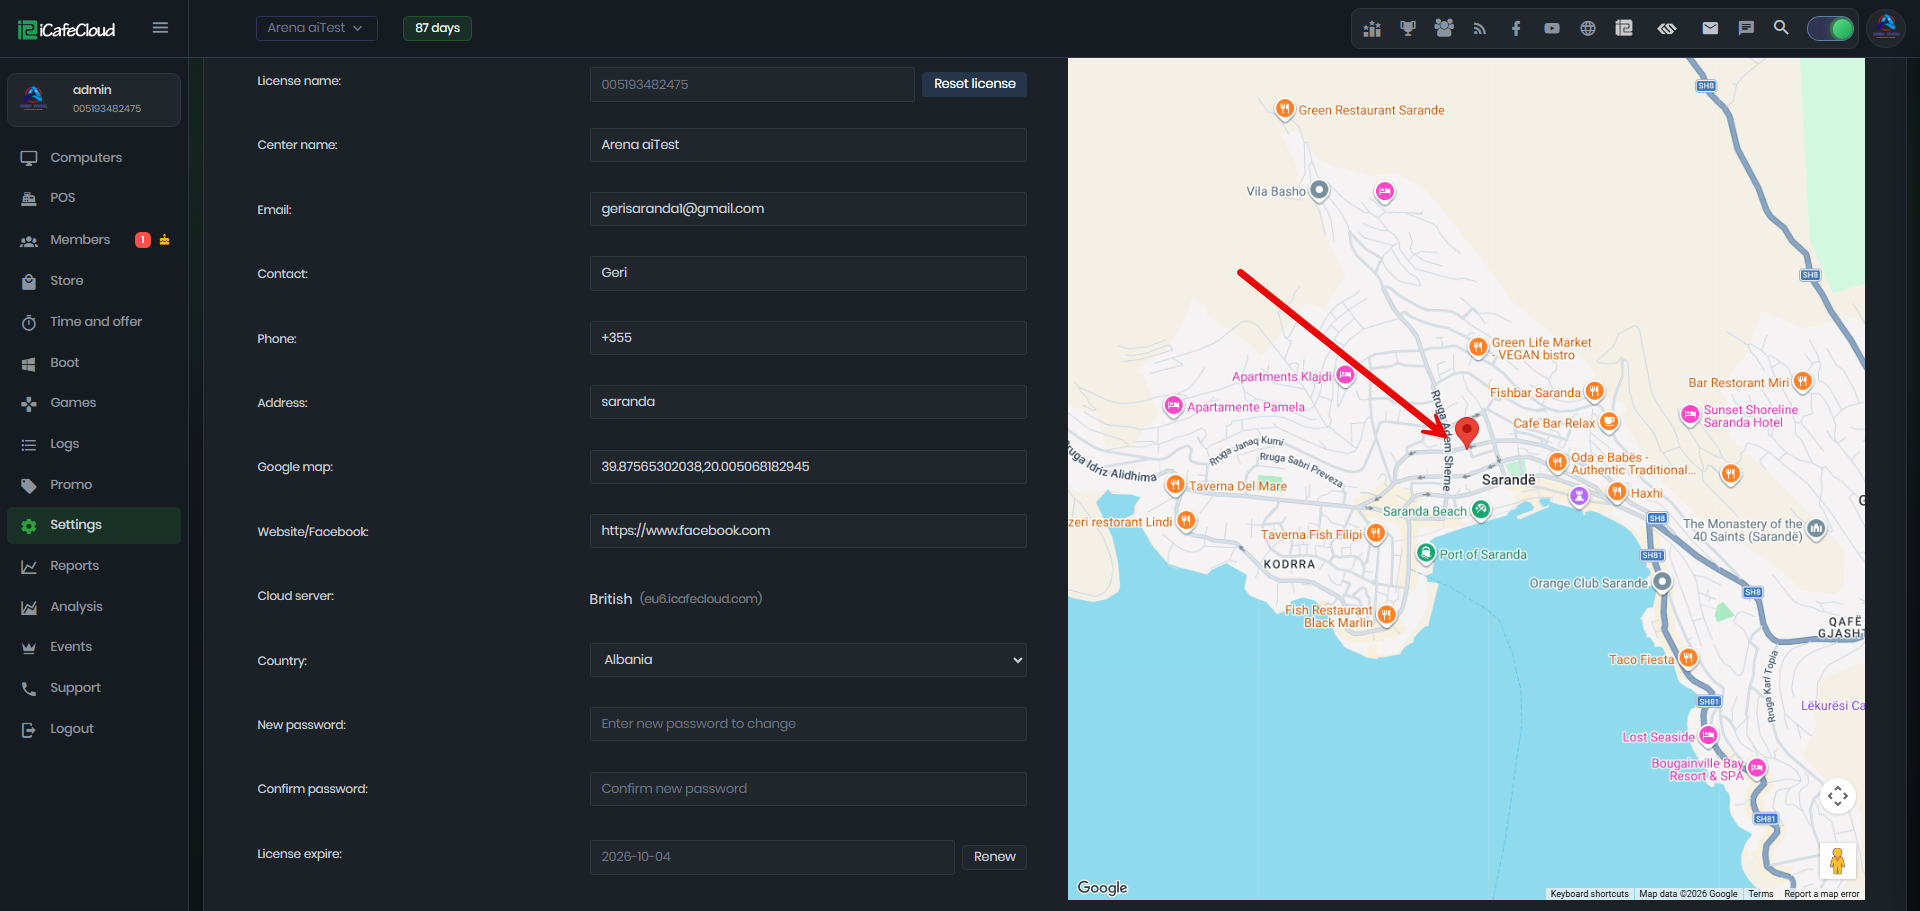Expand the Arena aiTest center dropdown
Image resolution: width=1920 pixels, height=911 pixels.
pyautogui.click(x=316, y=28)
